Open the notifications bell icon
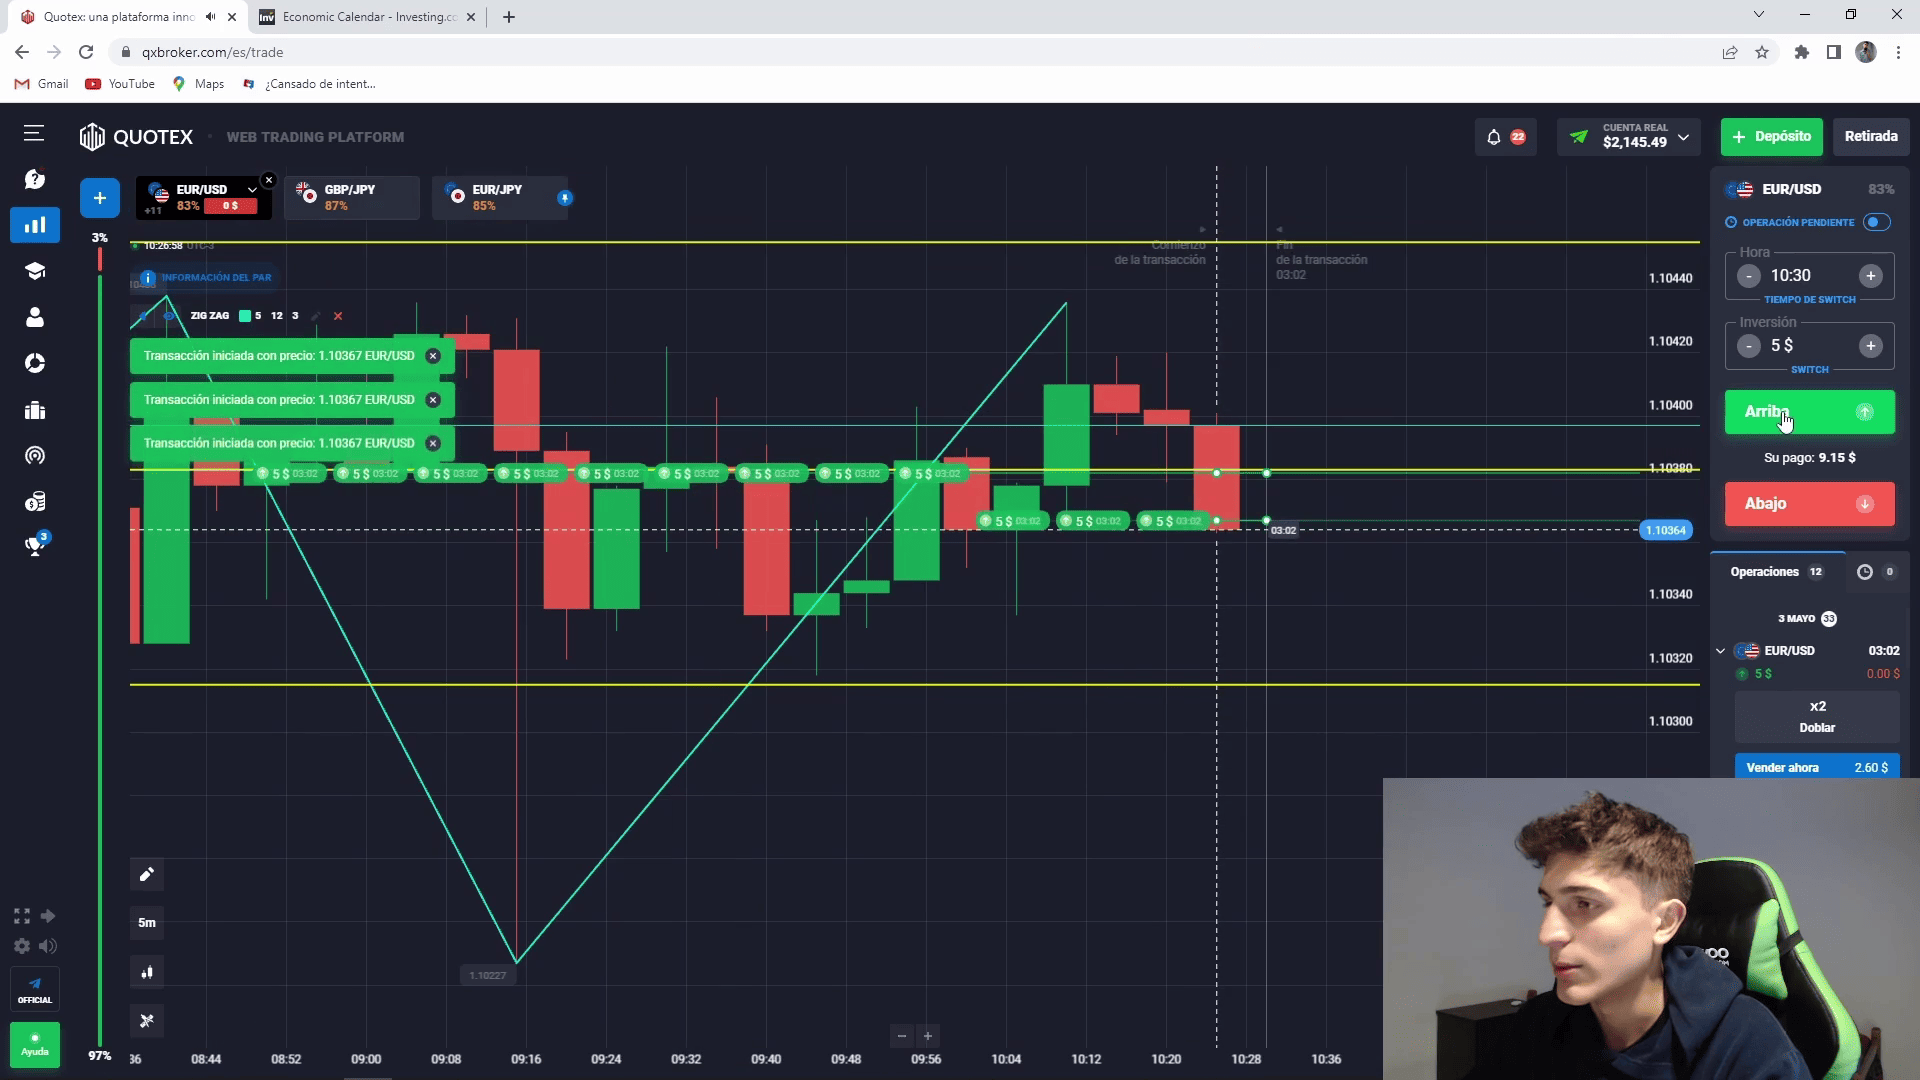1920x1080 pixels. [1494, 137]
